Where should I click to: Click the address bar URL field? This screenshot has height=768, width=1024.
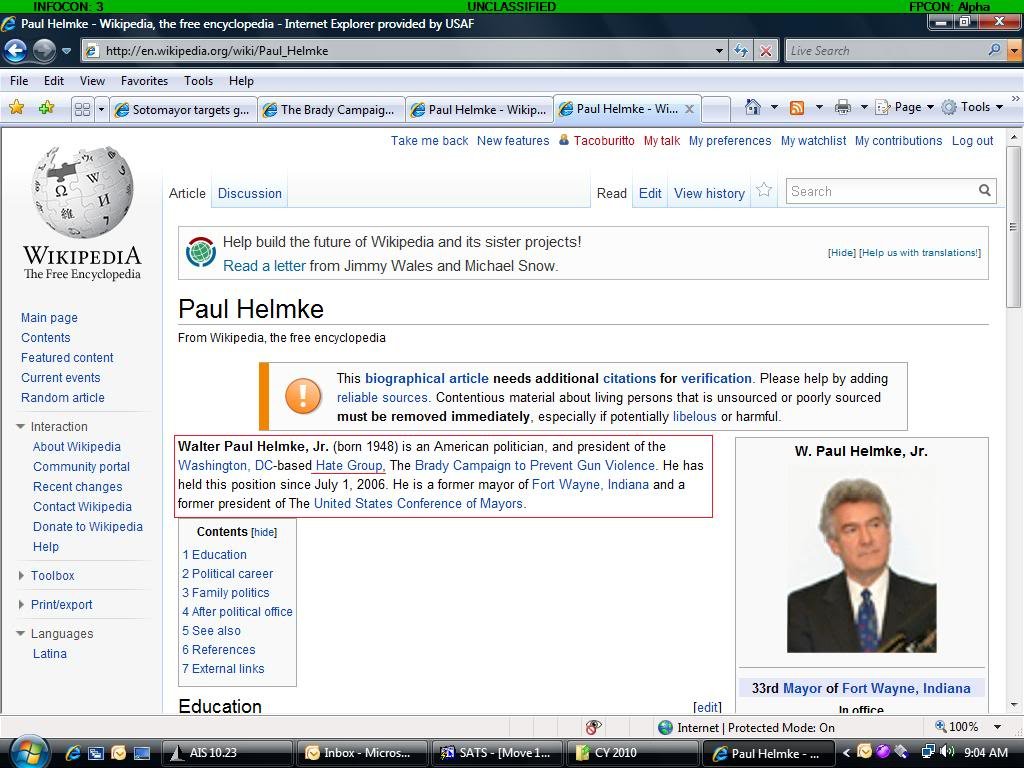(404, 50)
